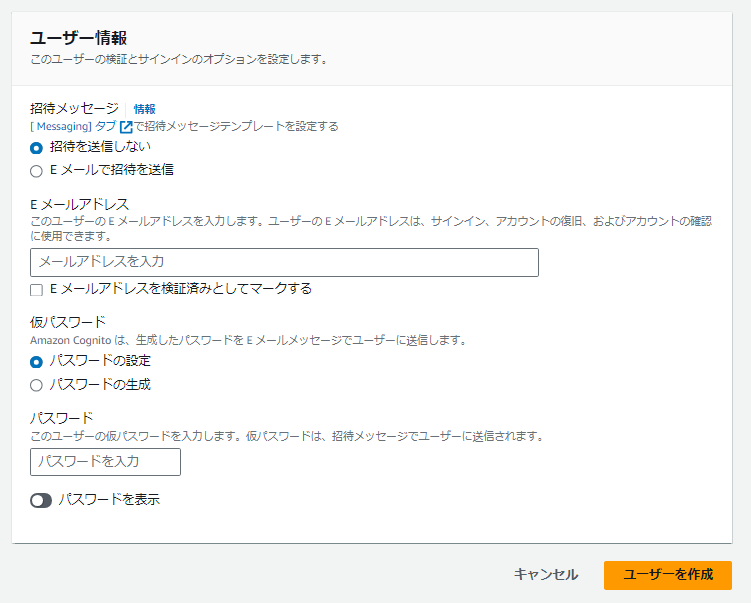The width and height of the screenshot is (751, 603).
Task: Click the external link icon after タブ
Action: pyautogui.click(x=126, y=127)
